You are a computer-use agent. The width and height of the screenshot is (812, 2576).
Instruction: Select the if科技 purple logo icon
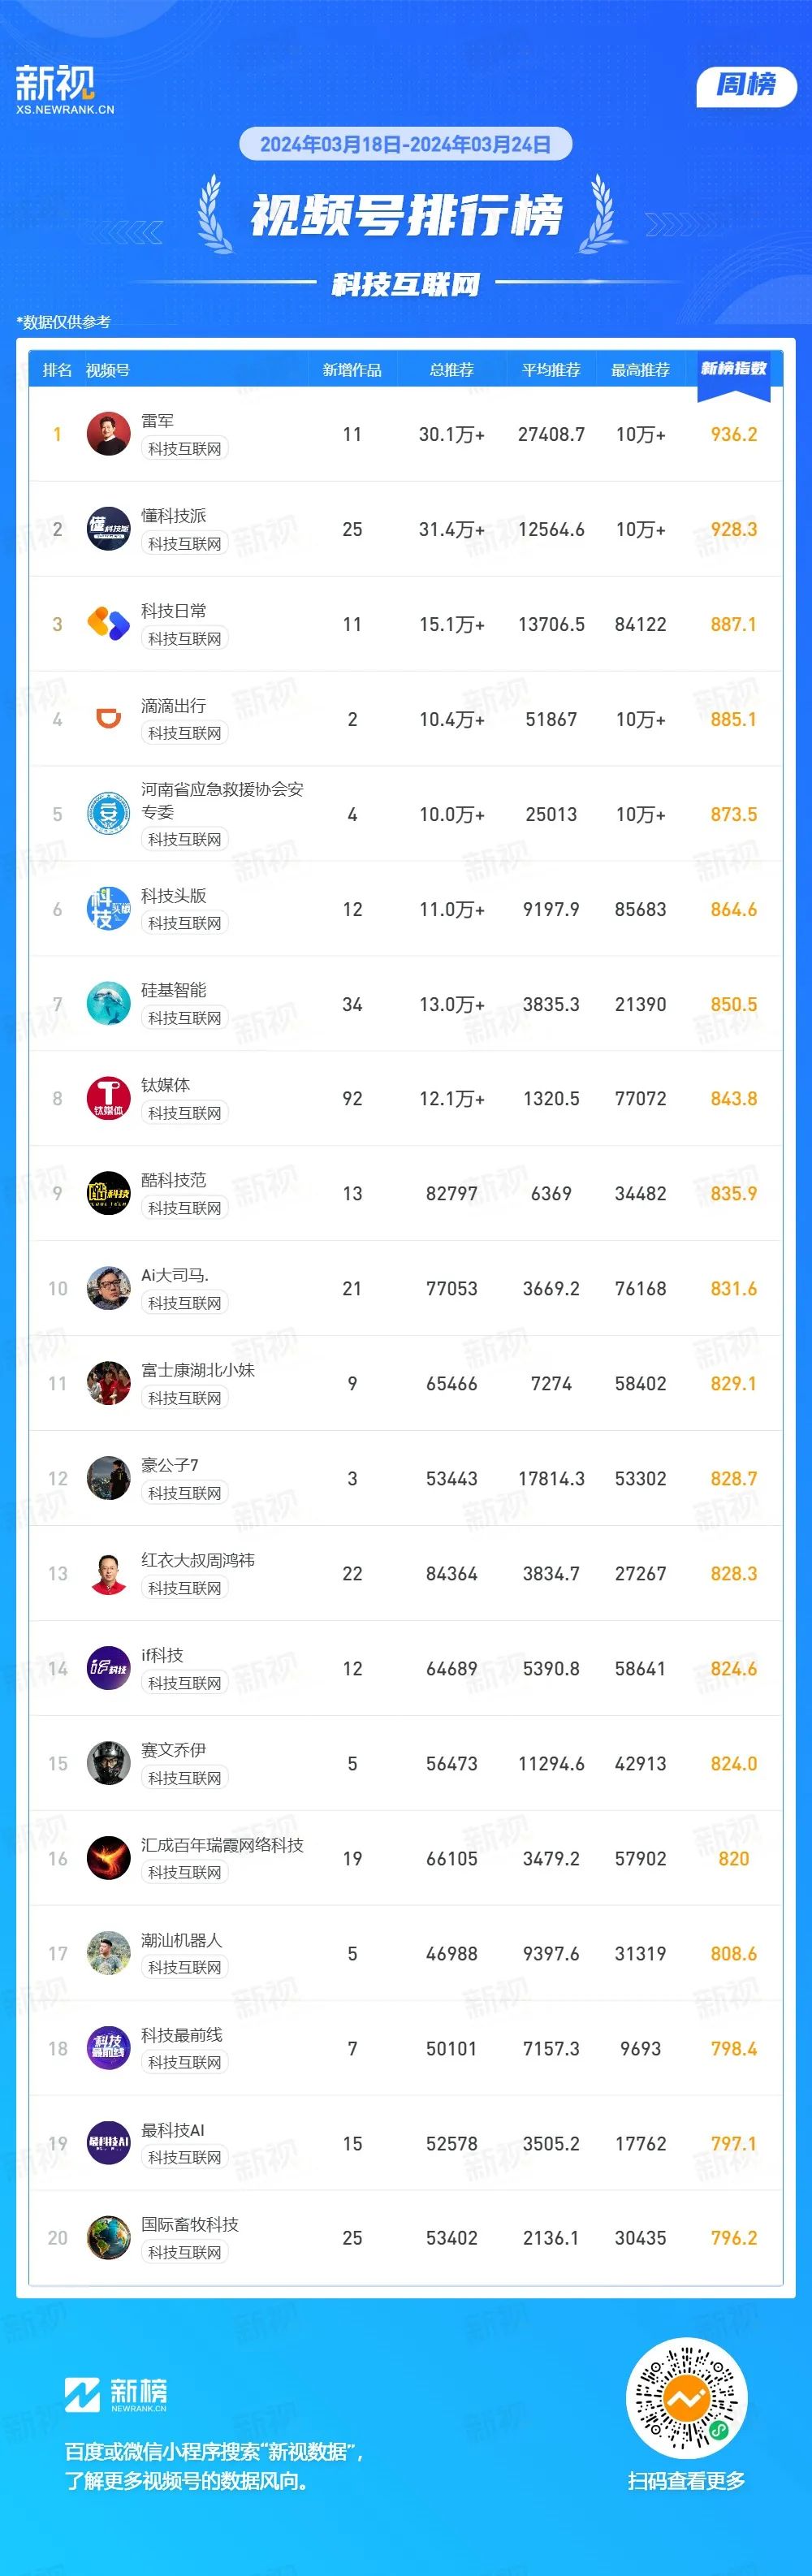pos(108,1668)
